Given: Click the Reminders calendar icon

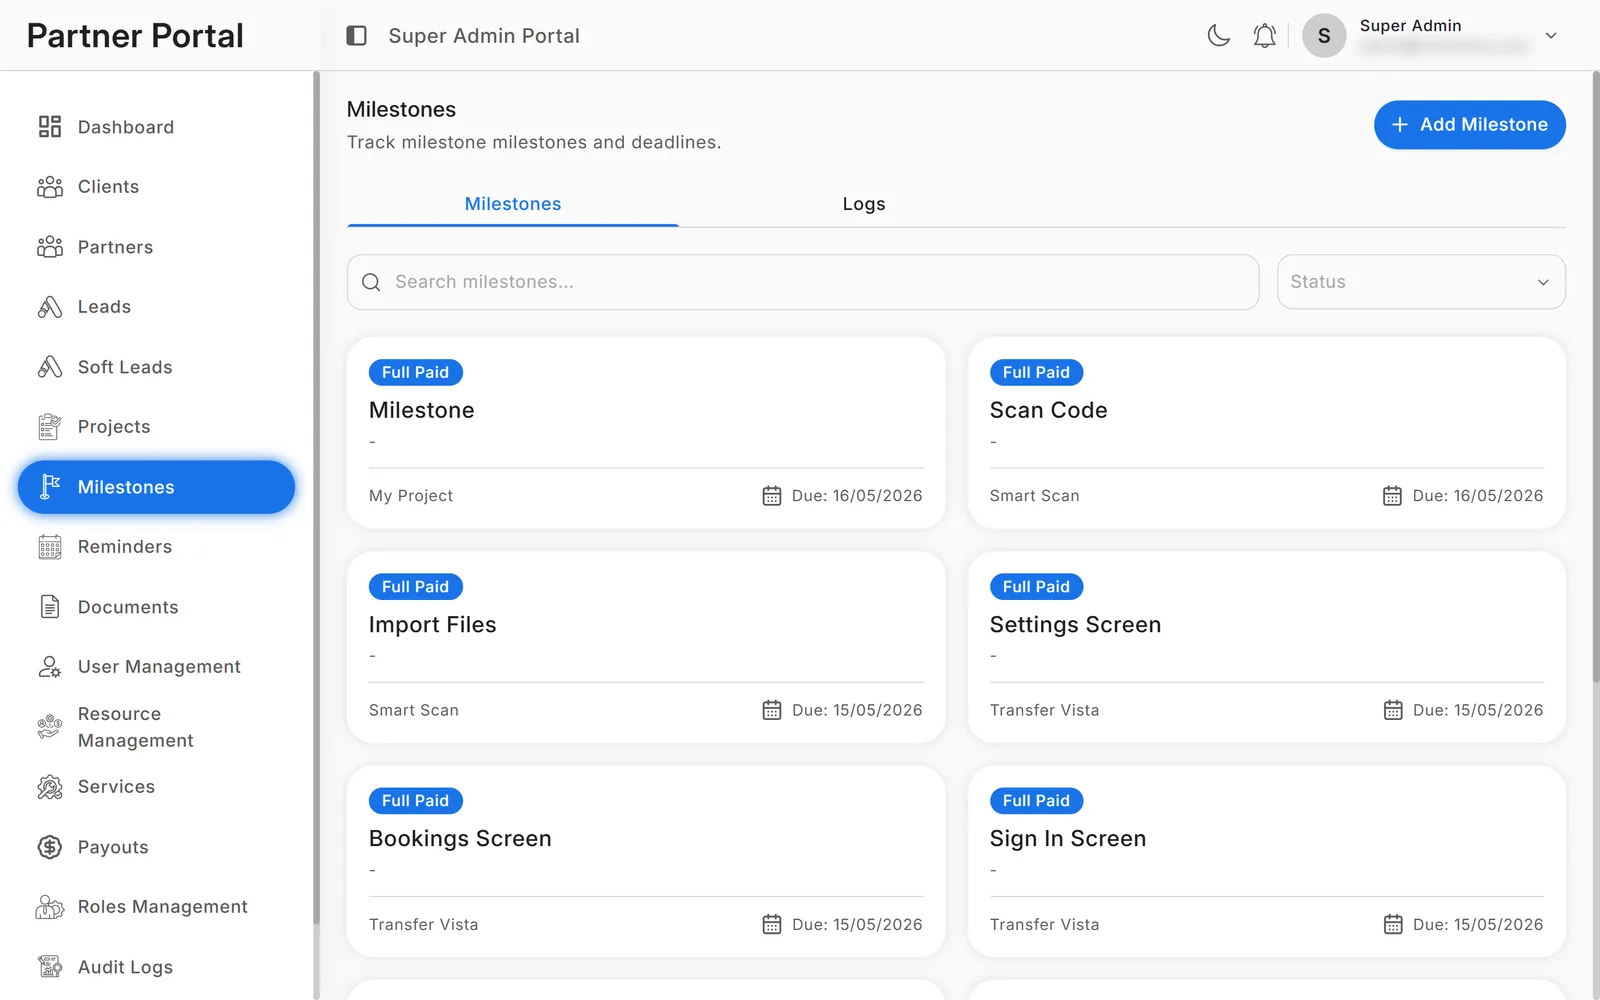Looking at the screenshot, I should coord(50,547).
